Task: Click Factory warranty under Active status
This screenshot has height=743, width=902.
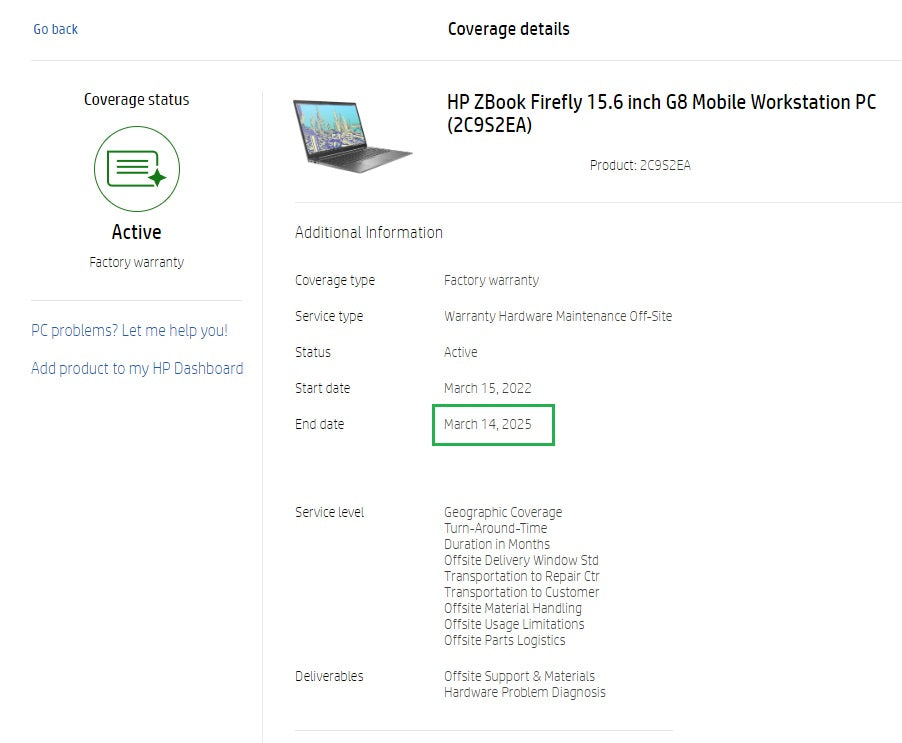Action: (136, 262)
